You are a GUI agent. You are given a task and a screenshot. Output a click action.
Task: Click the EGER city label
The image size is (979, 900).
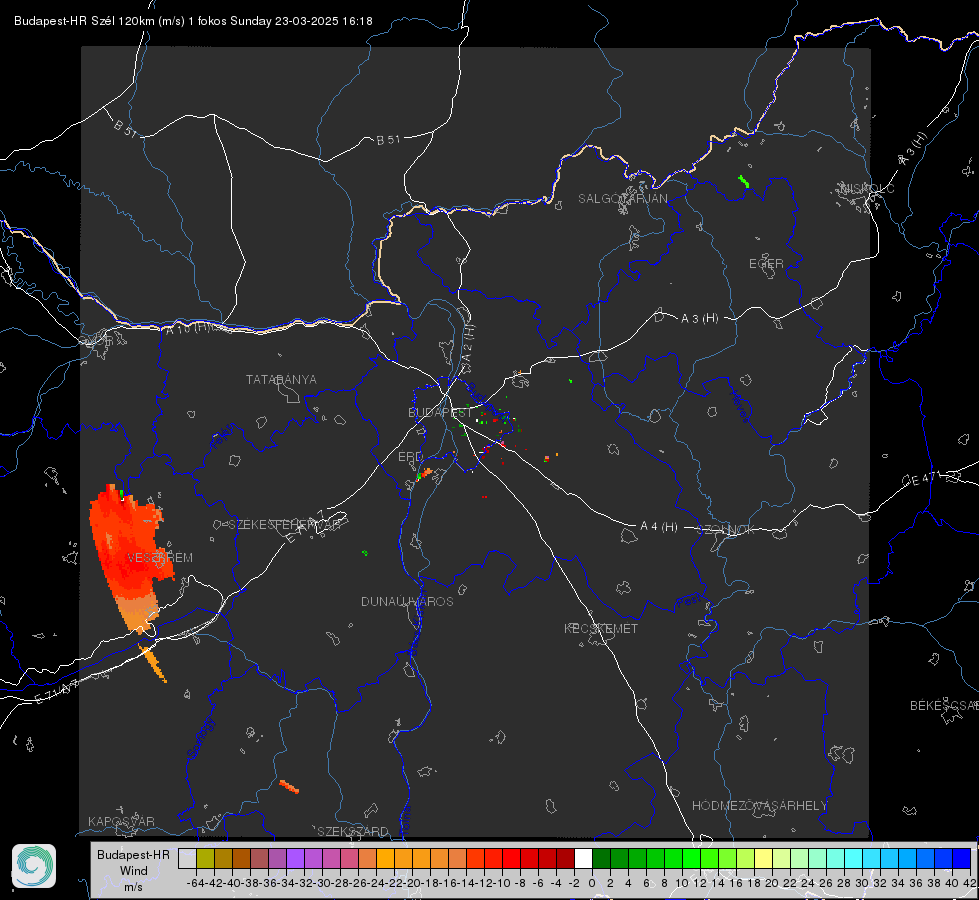pos(766,264)
